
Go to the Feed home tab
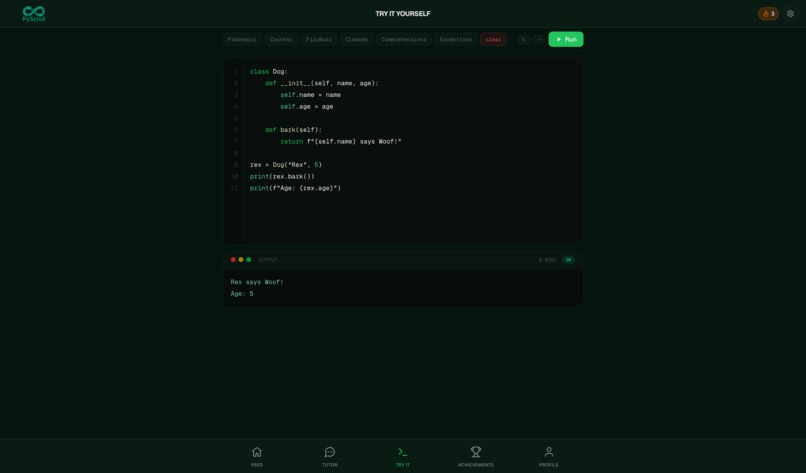pos(257,456)
